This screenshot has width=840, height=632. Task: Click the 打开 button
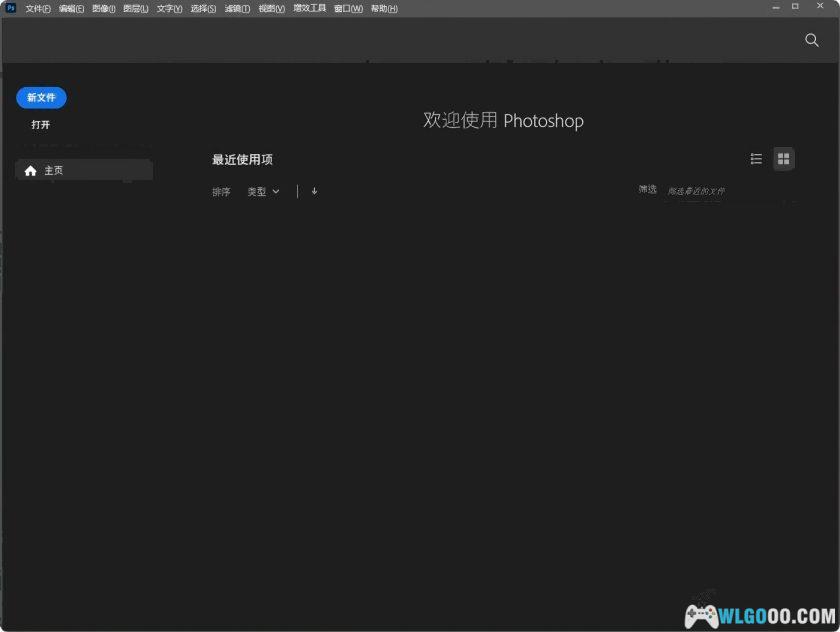tap(40, 124)
